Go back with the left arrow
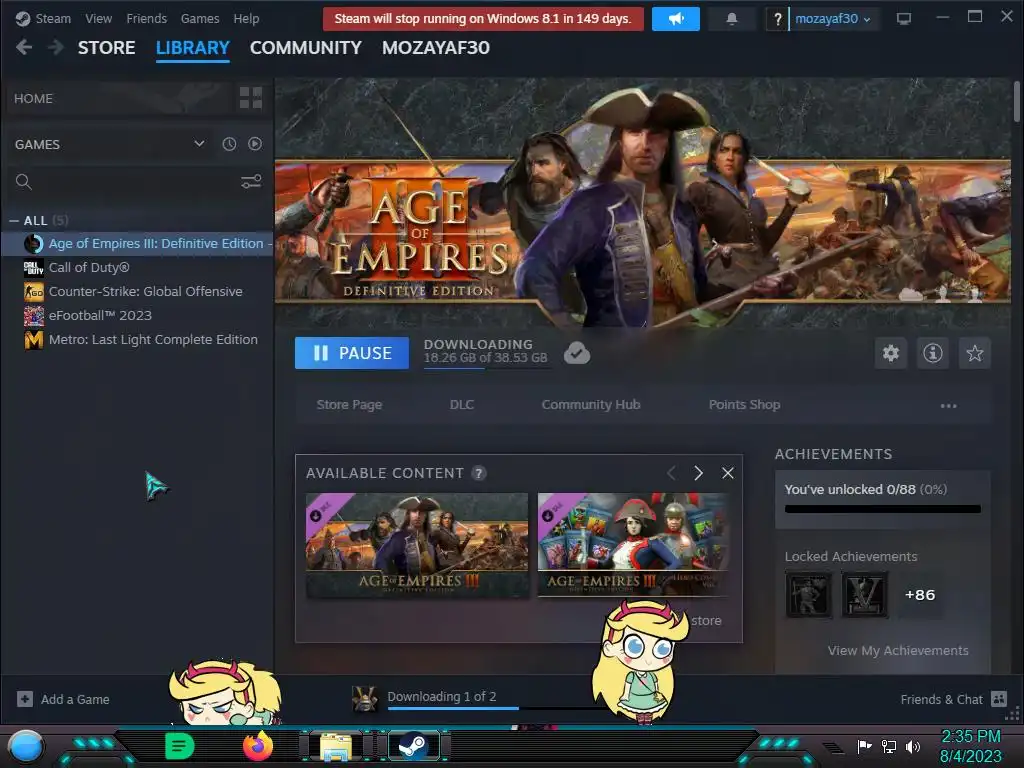Image resolution: width=1024 pixels, height=768 pixels. click(24, 47)
